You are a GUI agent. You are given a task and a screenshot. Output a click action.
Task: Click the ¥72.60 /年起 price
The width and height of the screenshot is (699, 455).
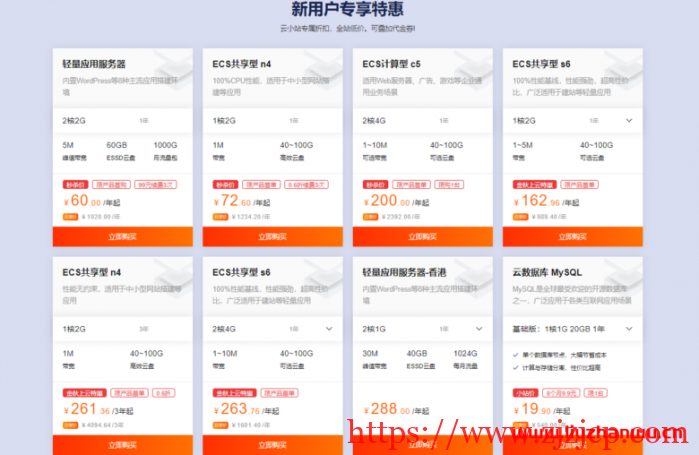(242, 201)
